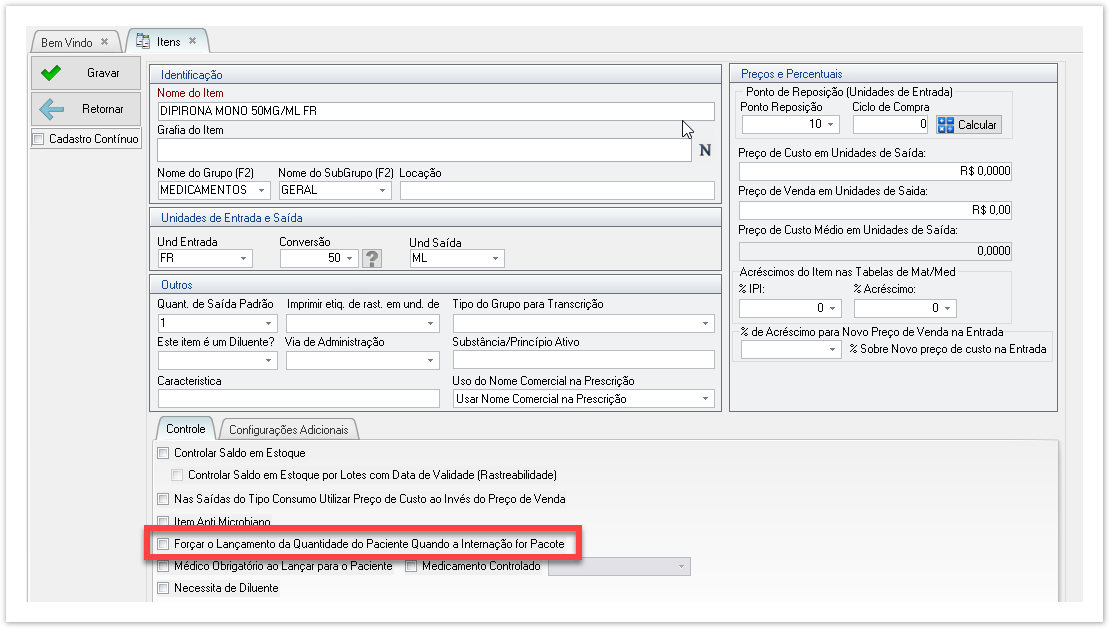
Task: Select the Bem Vindo tab
Action: point(66,43)
